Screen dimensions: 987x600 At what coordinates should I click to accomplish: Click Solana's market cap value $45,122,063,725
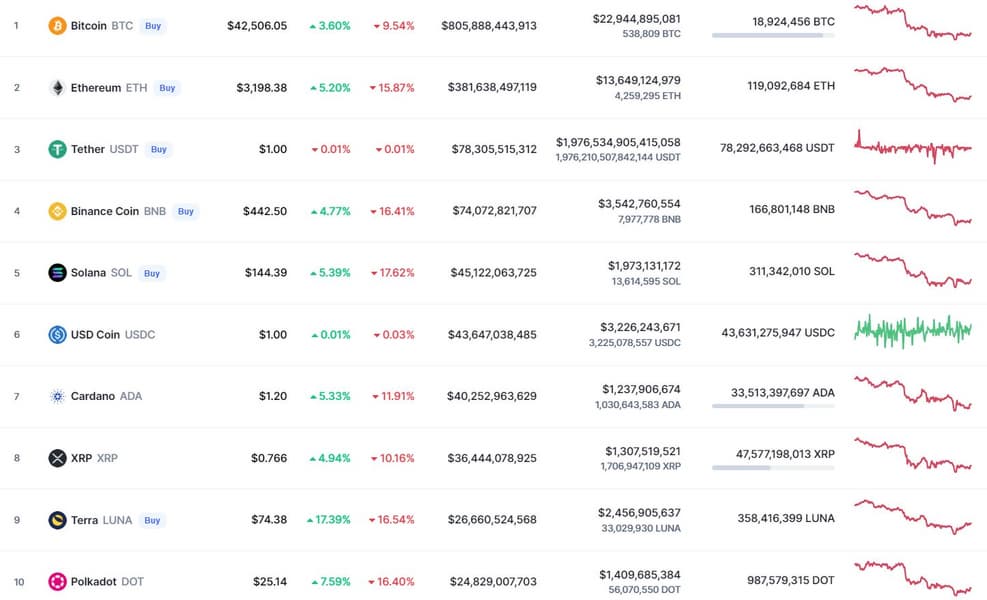488,273
